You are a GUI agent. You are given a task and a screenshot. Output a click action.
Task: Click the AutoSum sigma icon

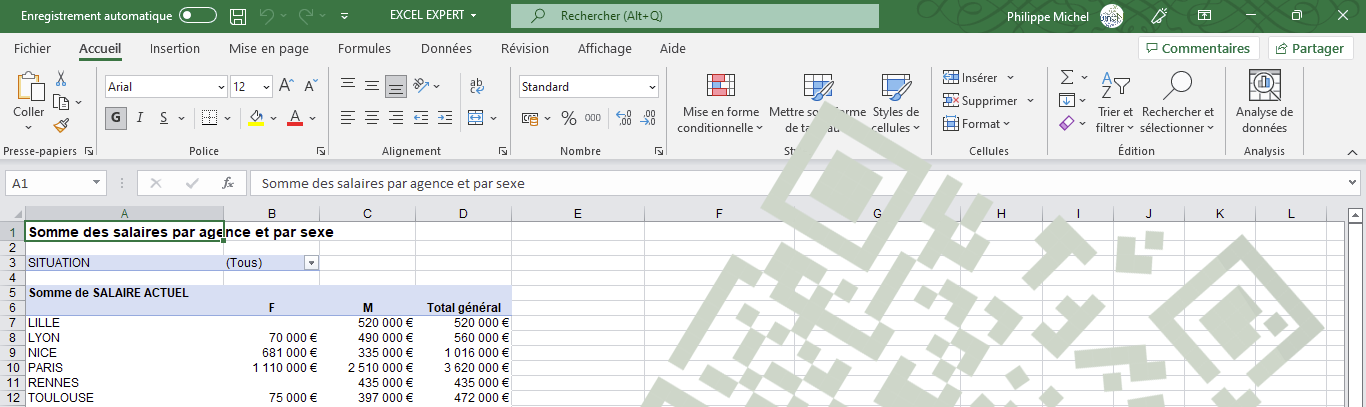point(1067,77)
